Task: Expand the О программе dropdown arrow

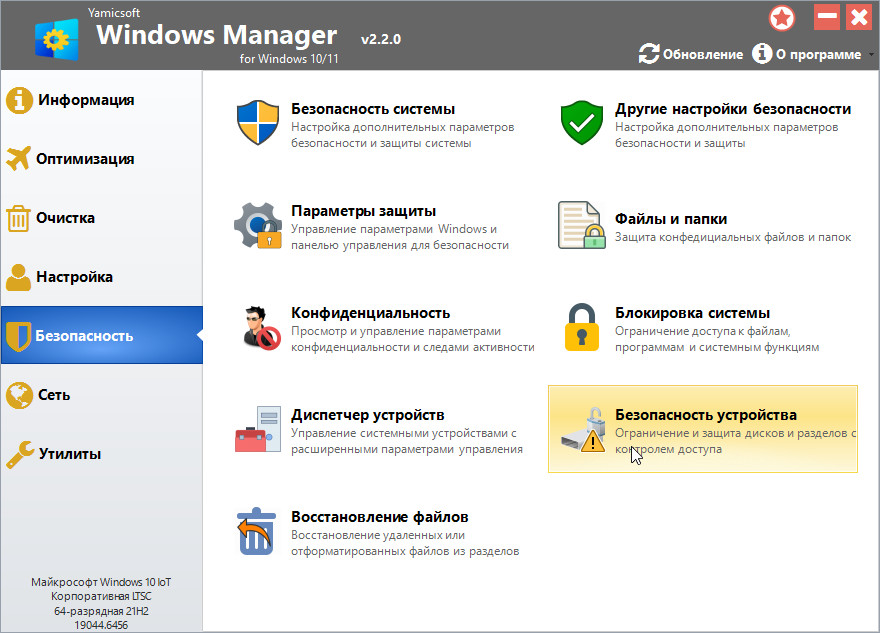Action: [870, 55]
